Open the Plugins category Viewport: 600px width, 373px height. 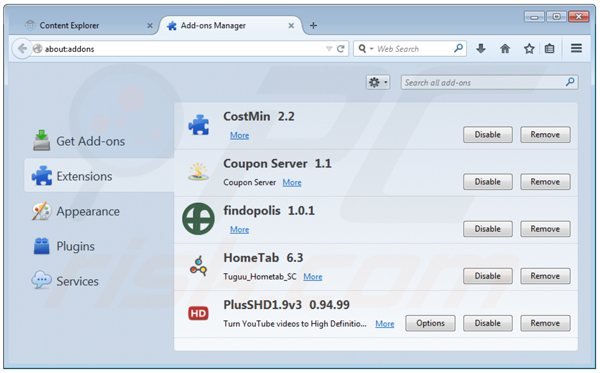(99, 246)
